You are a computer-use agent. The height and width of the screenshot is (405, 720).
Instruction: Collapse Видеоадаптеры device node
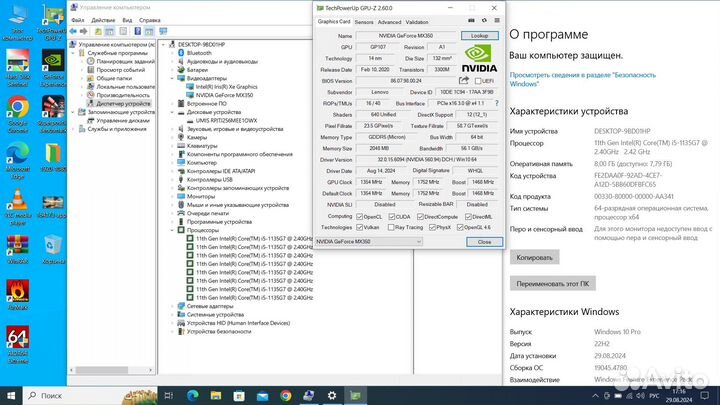pyautogui.click(x=173, y=79)
